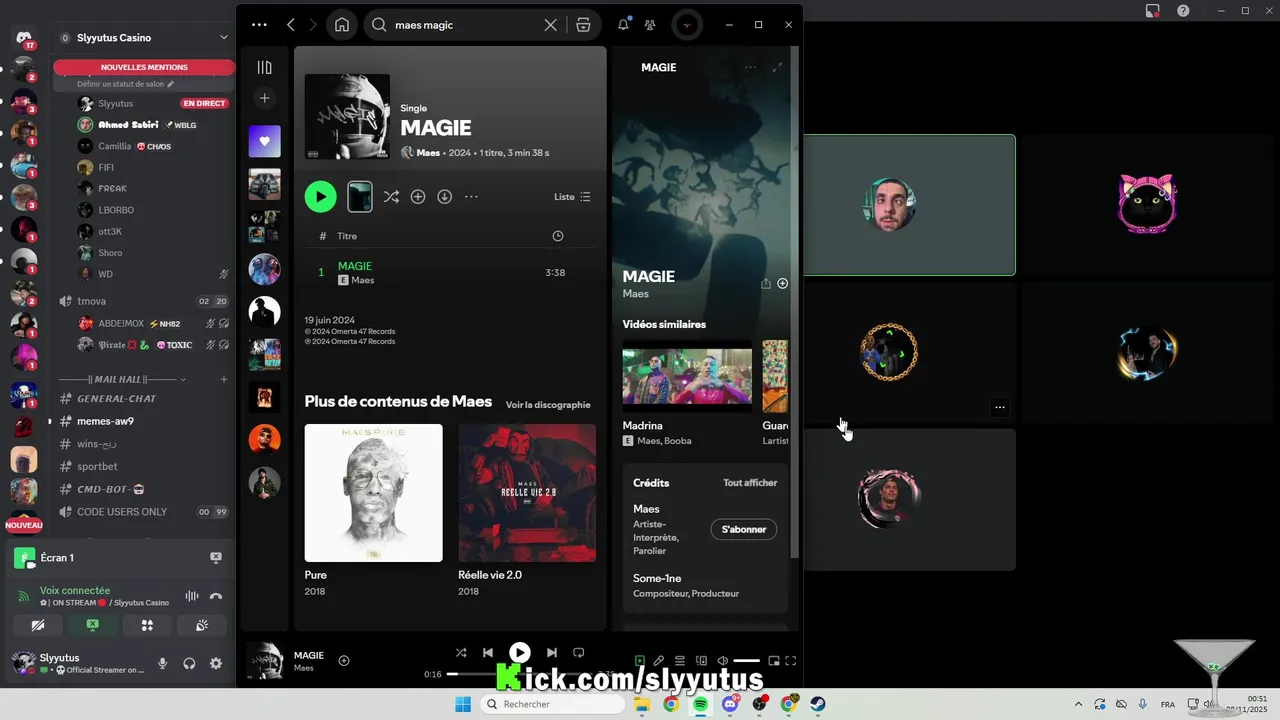This screenshot has height=720, width=1280.
Task: Toggle the Now Playing view button
Action: (x=640, y=661)
